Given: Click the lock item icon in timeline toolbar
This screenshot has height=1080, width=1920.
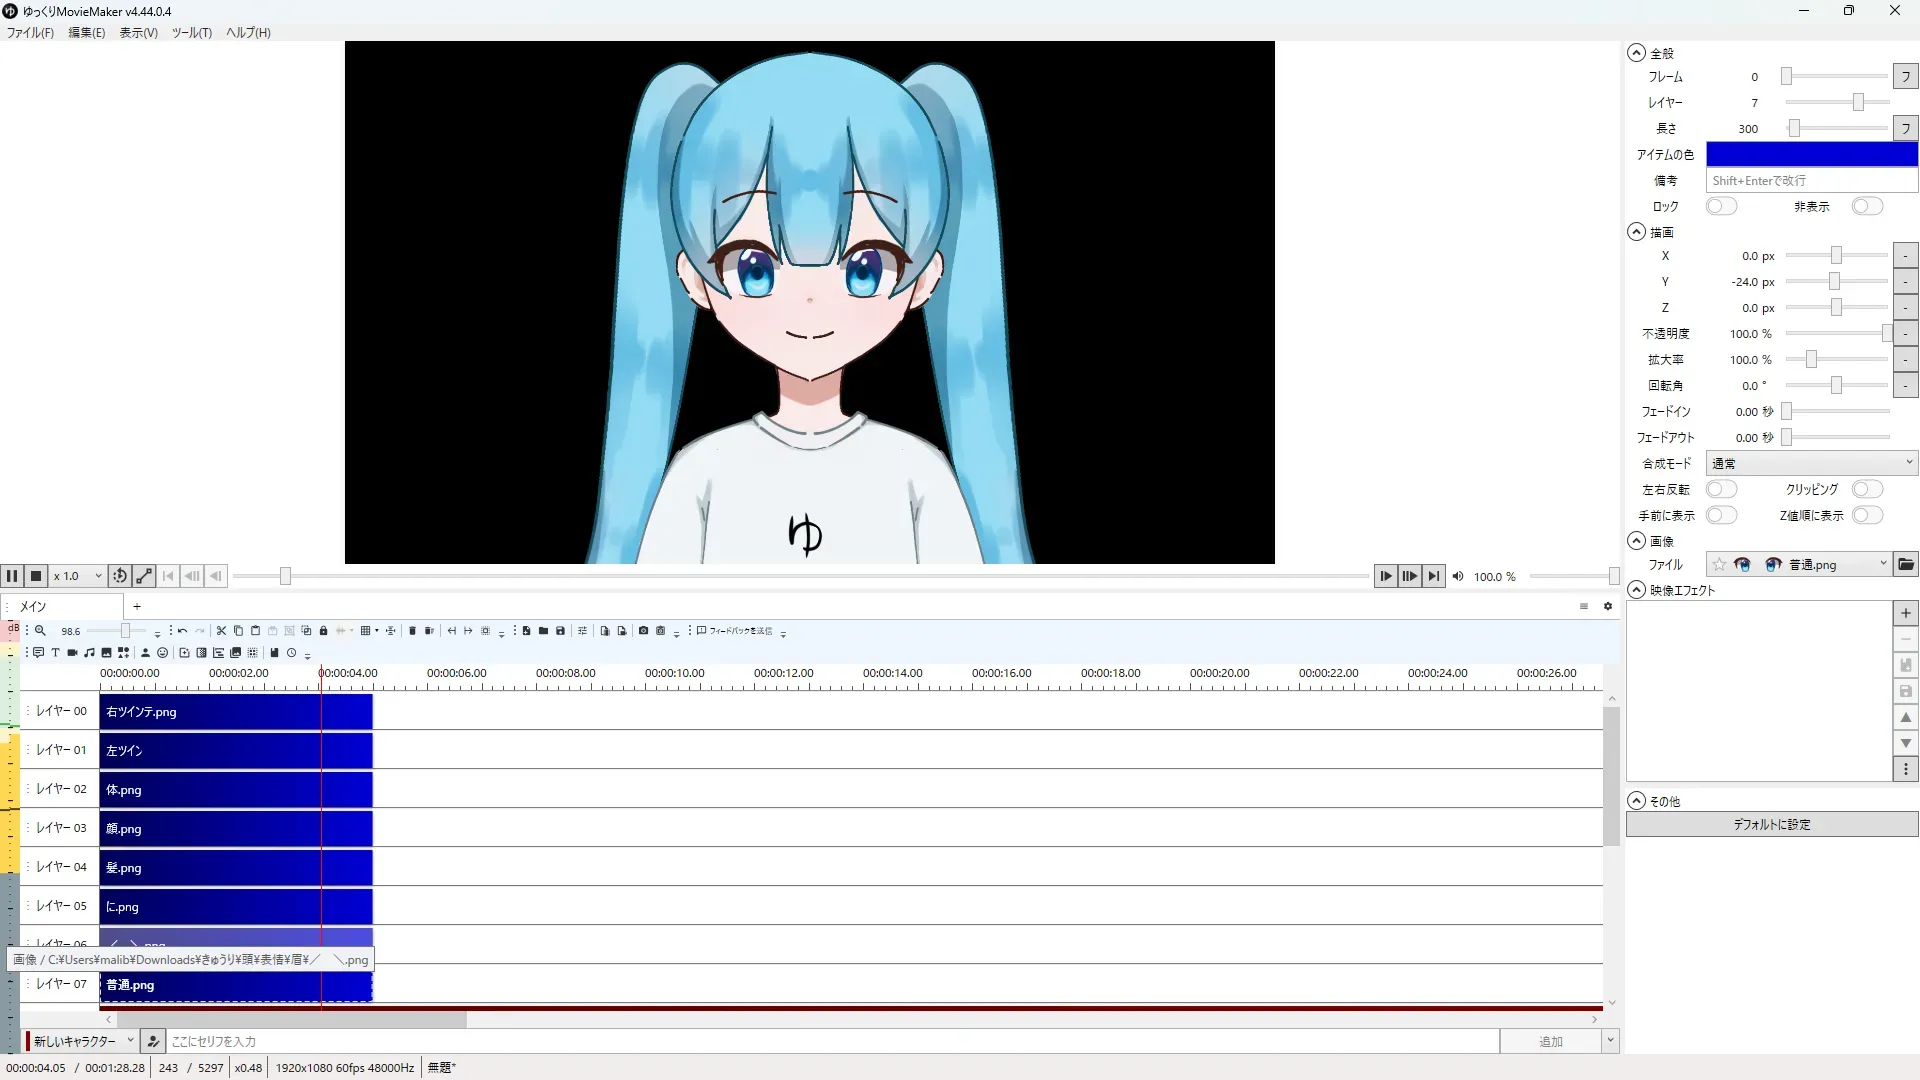Looking at the screenshot, I should (323, 631).
